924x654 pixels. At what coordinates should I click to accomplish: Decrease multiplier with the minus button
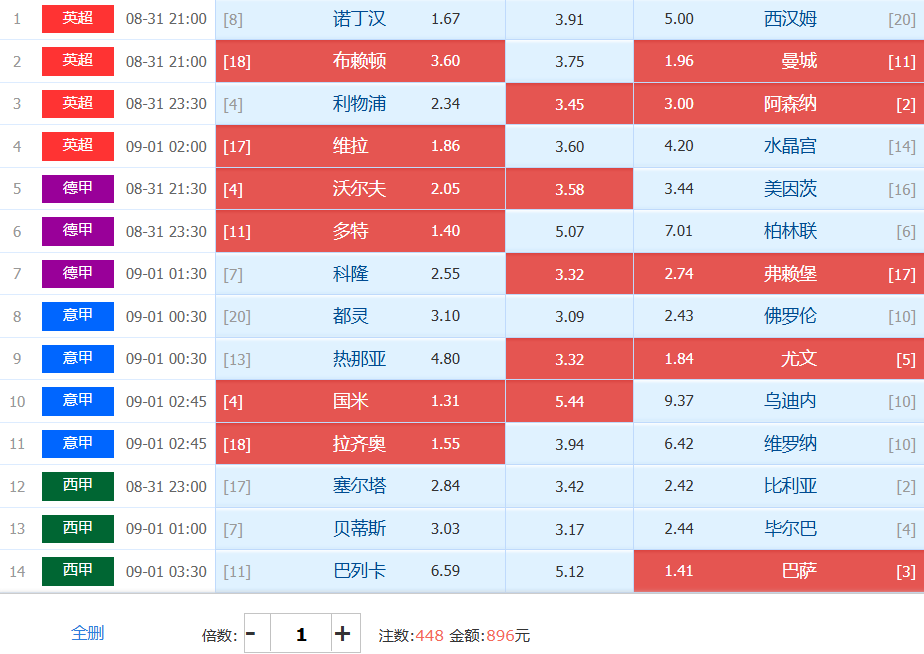coord(257,633)
